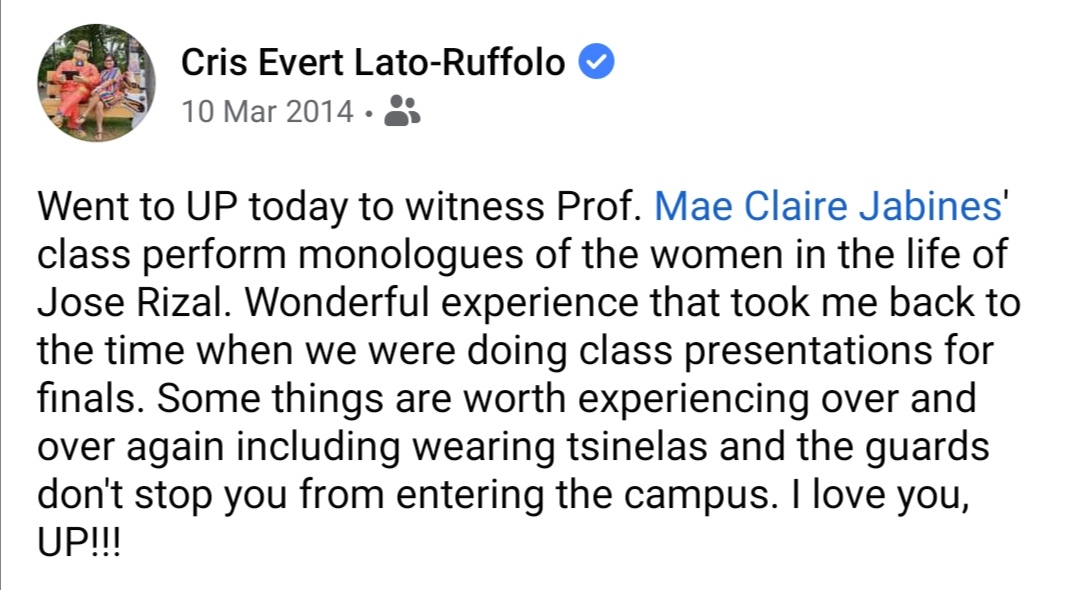This screenshot has height=590, width=1080.
Task: Open the tagged Mae Claire Jabines profile
Action: point(827,206)
